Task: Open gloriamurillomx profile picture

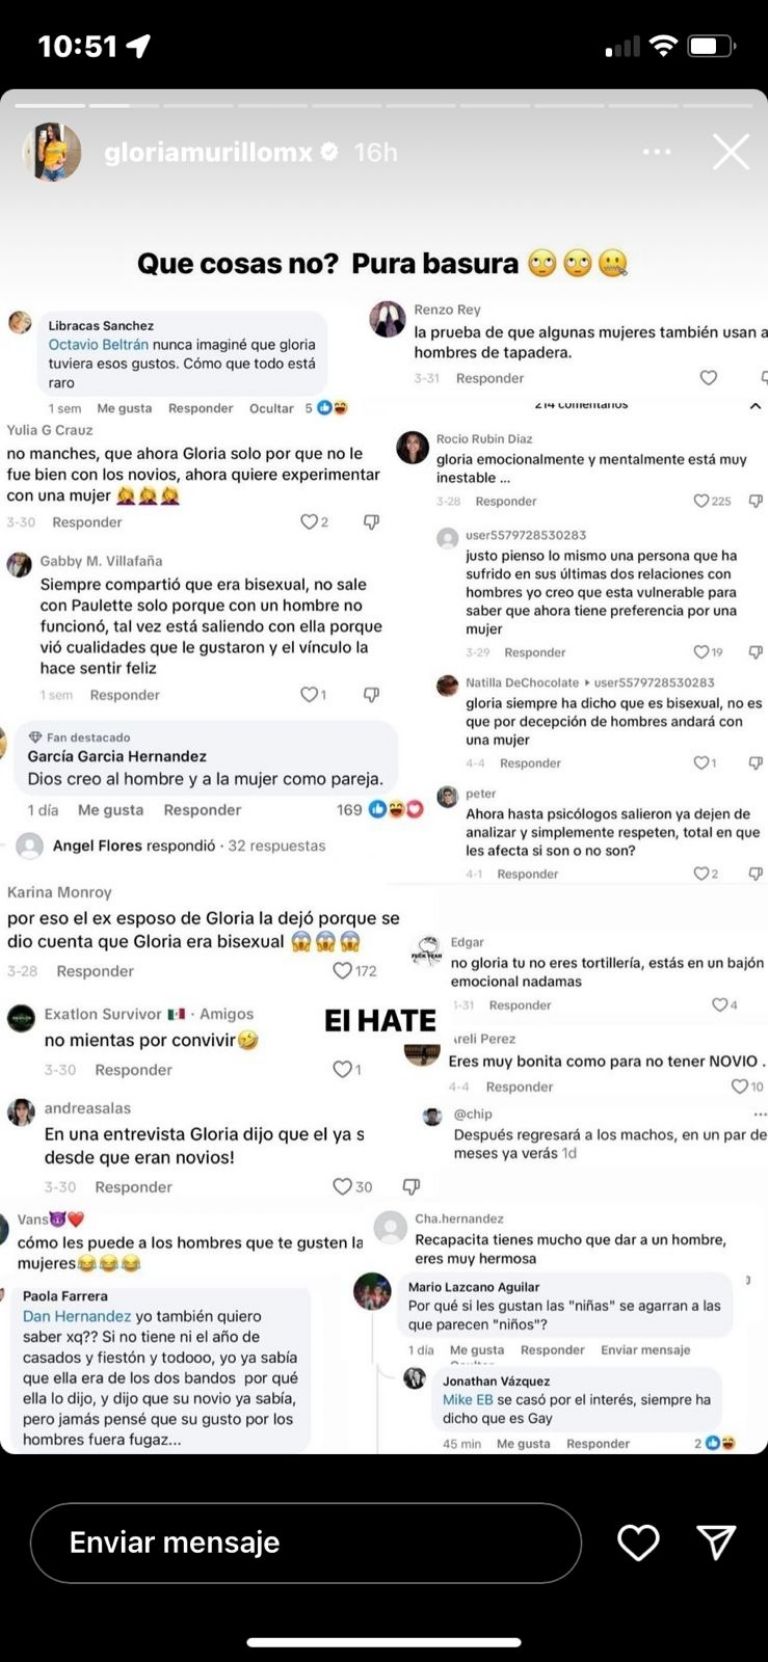Action: [x=51, y=152]
